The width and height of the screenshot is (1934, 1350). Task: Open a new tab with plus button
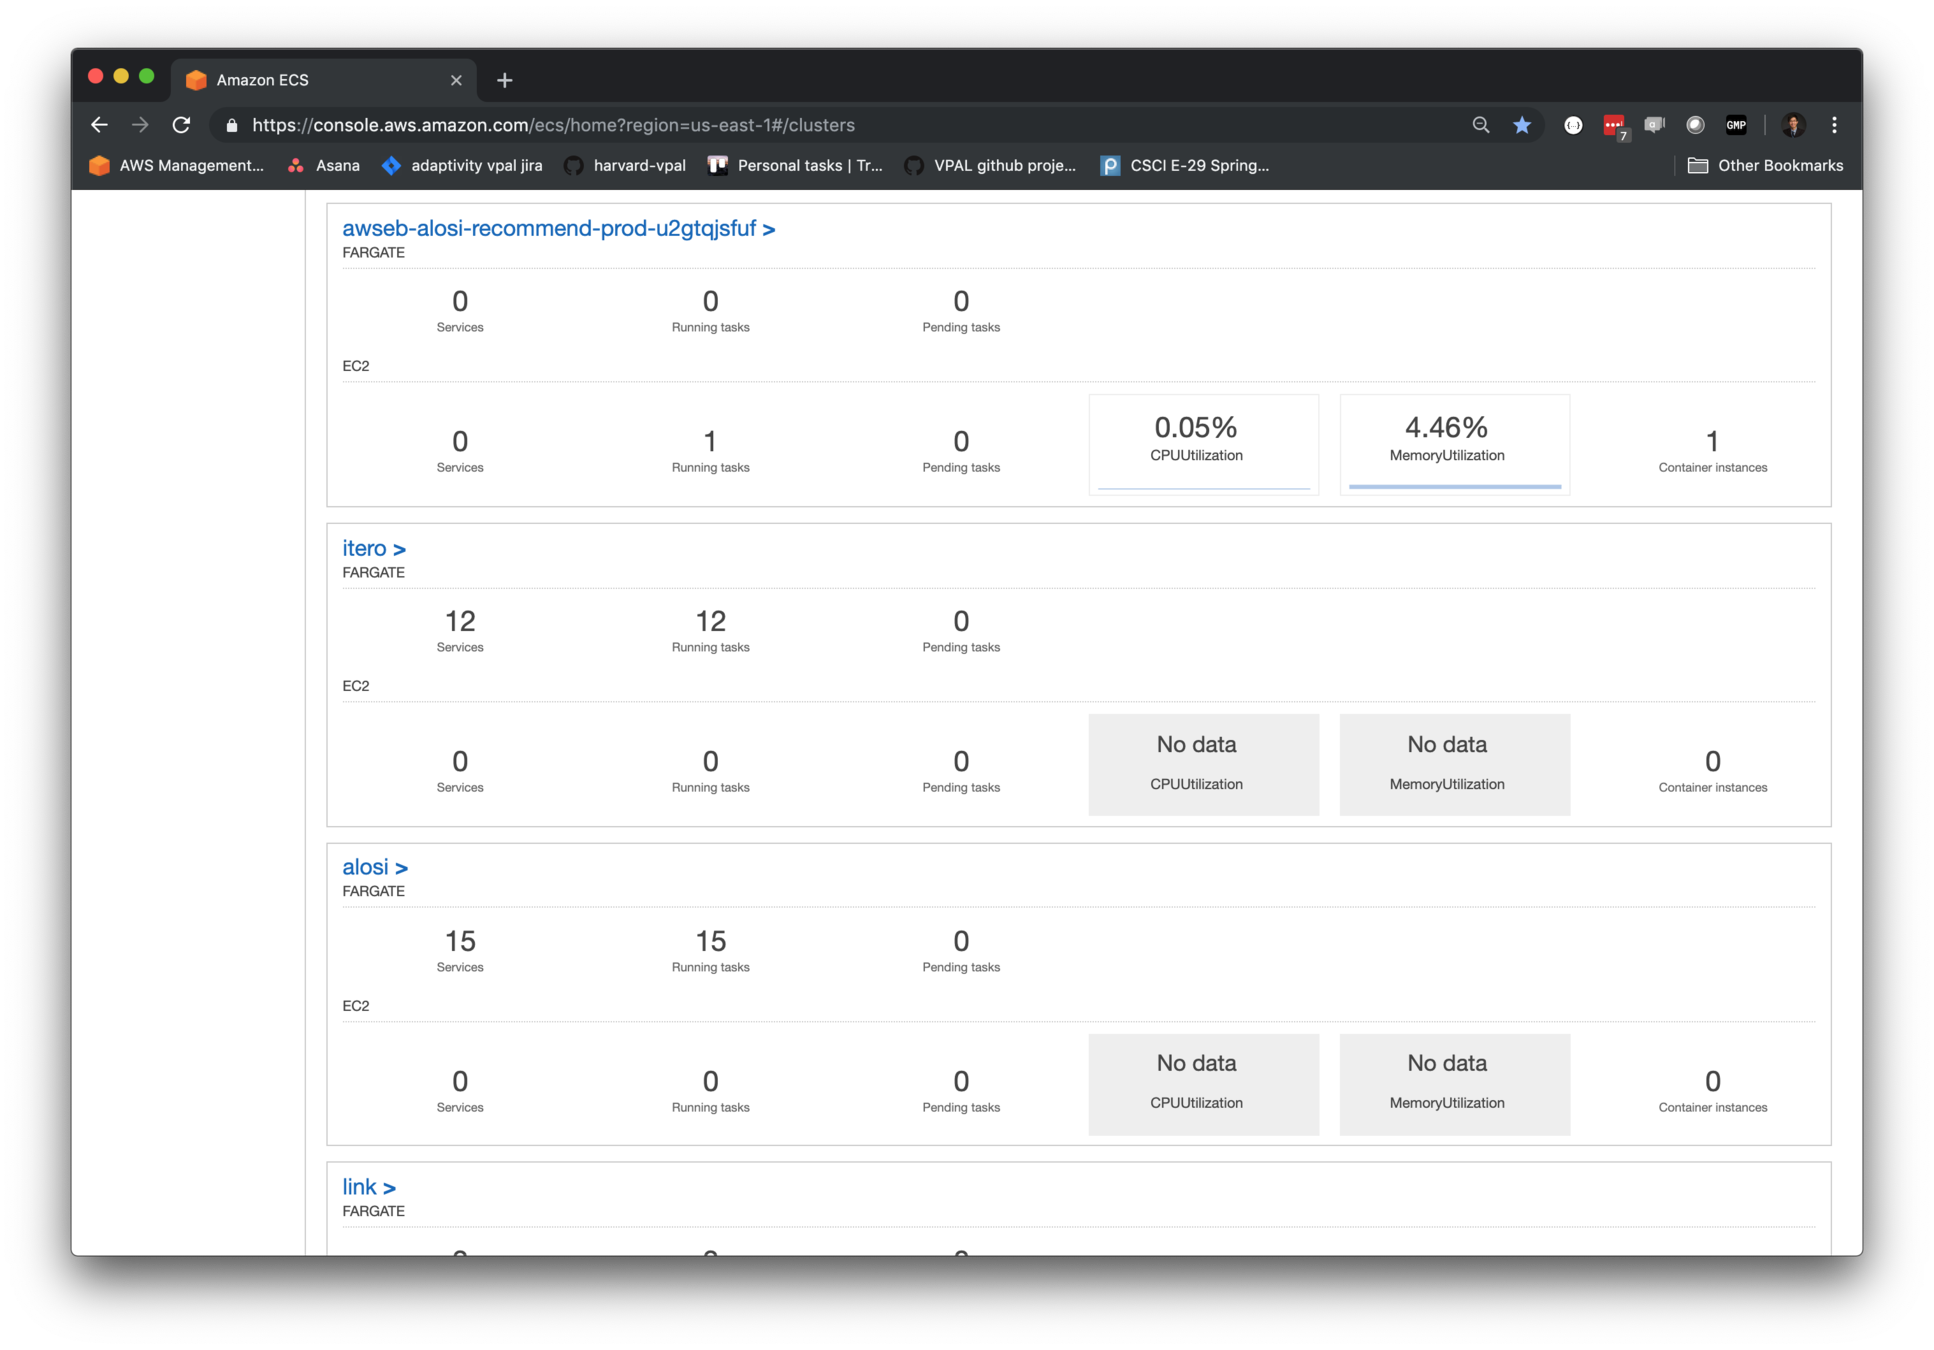[504, 80]
